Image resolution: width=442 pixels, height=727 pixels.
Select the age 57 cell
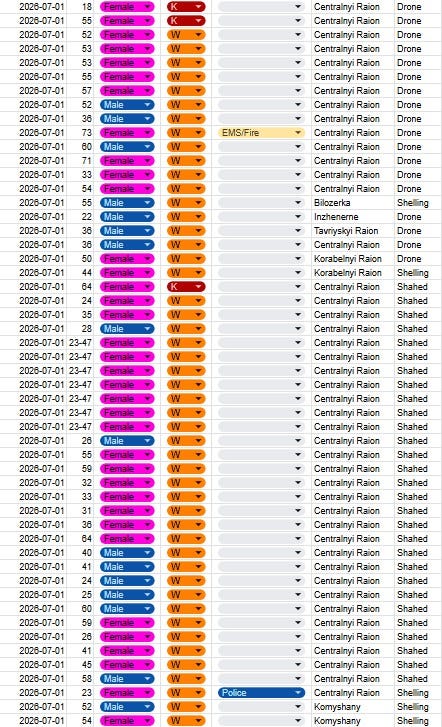[80, 91]
